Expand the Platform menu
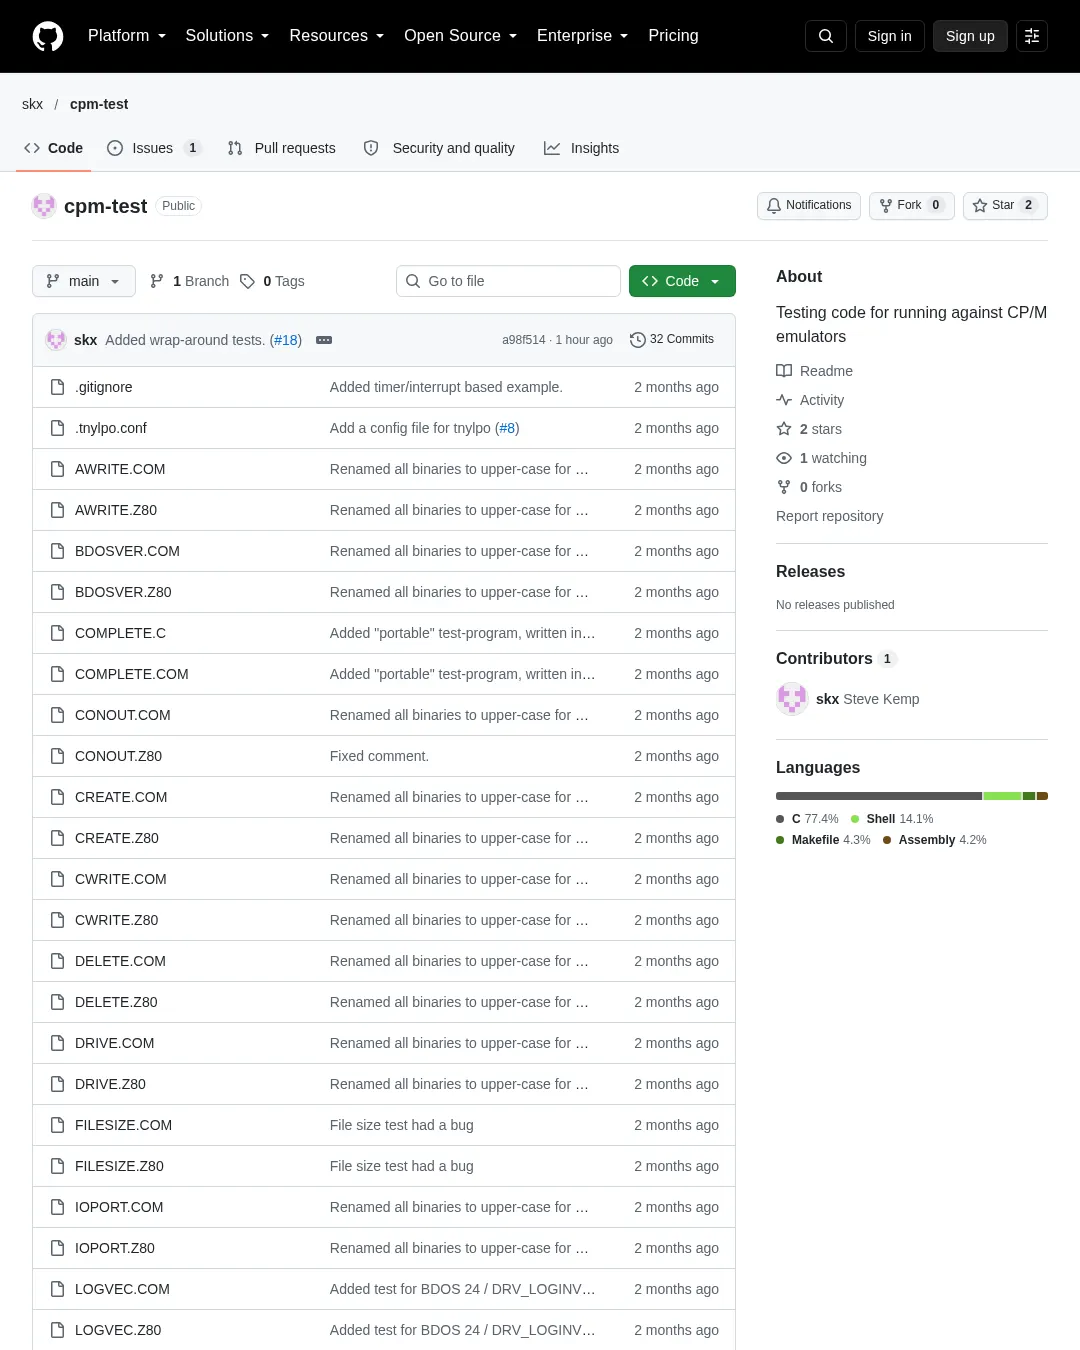Screen dimensions: 1080x1350 click(127, 36)
